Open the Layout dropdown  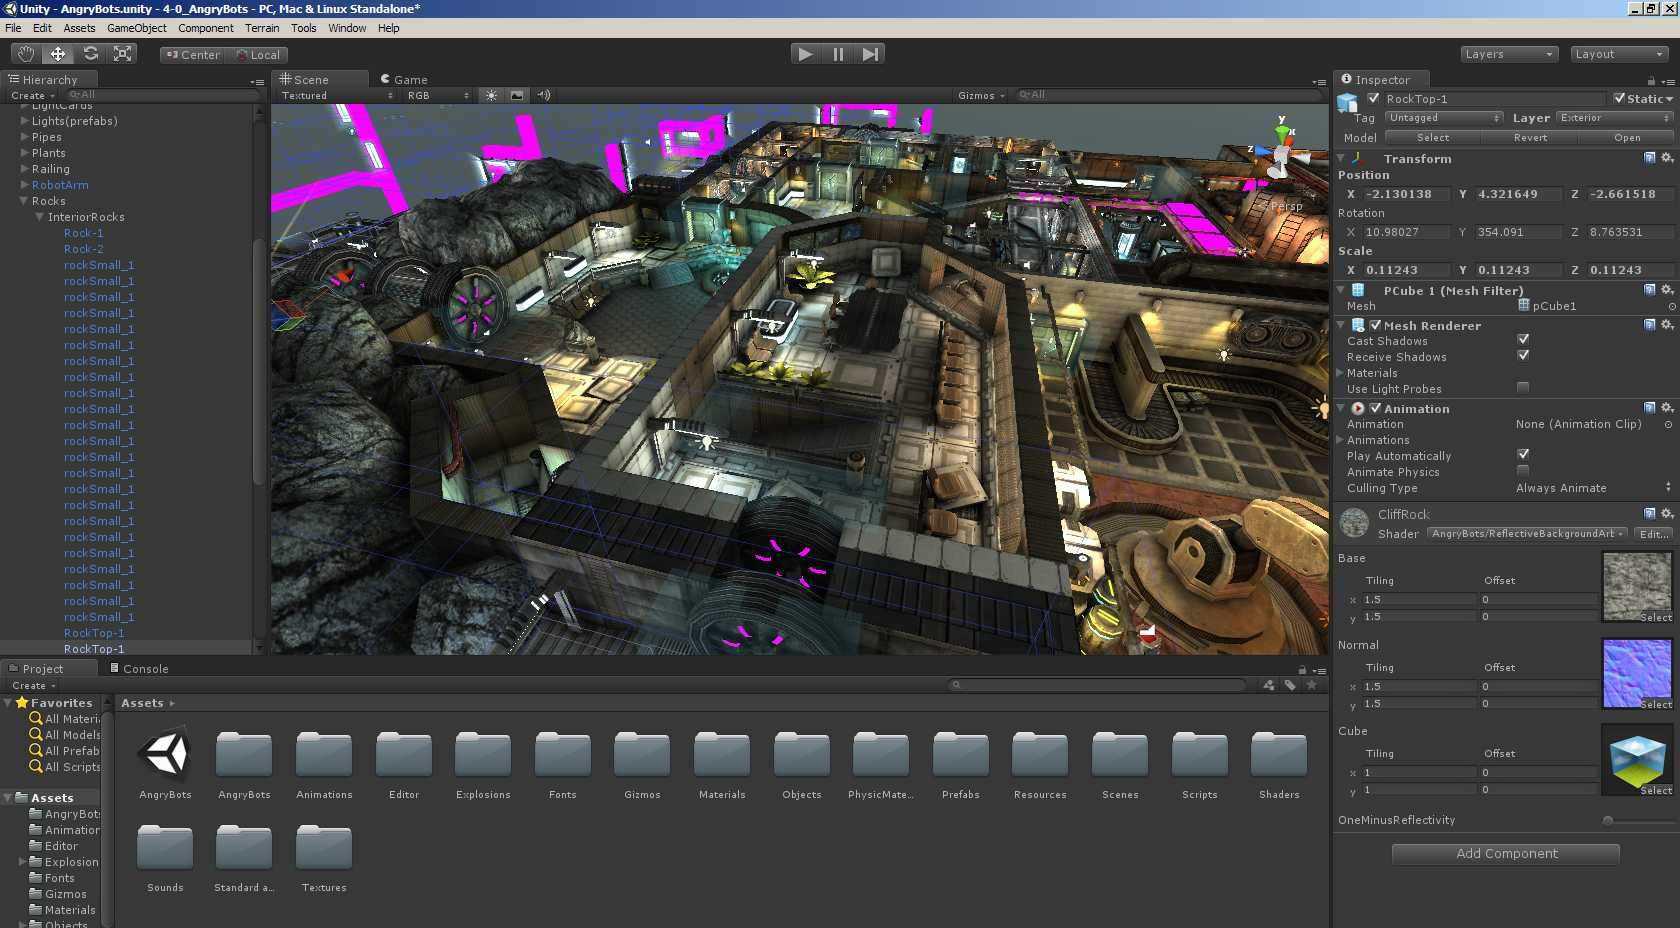click(1618, 54)
